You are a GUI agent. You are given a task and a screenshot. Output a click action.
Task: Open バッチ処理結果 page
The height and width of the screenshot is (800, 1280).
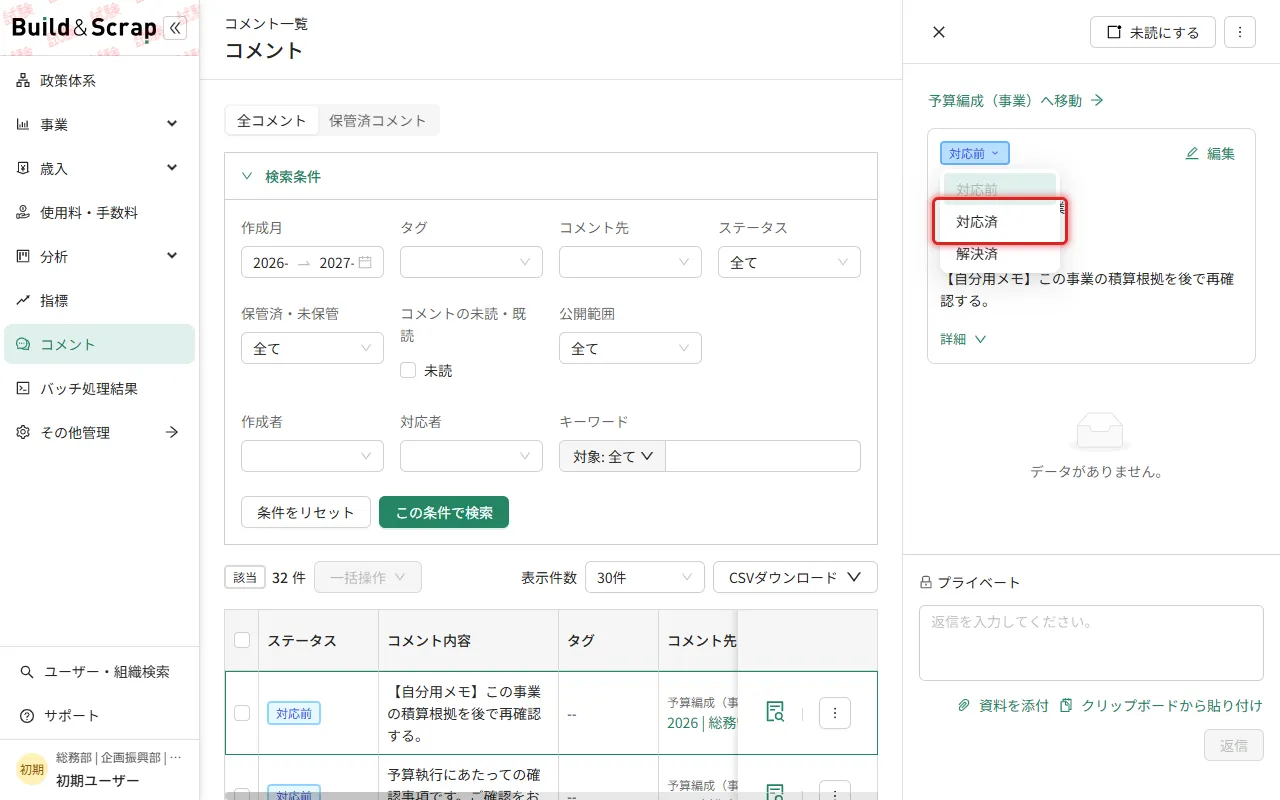99,388
